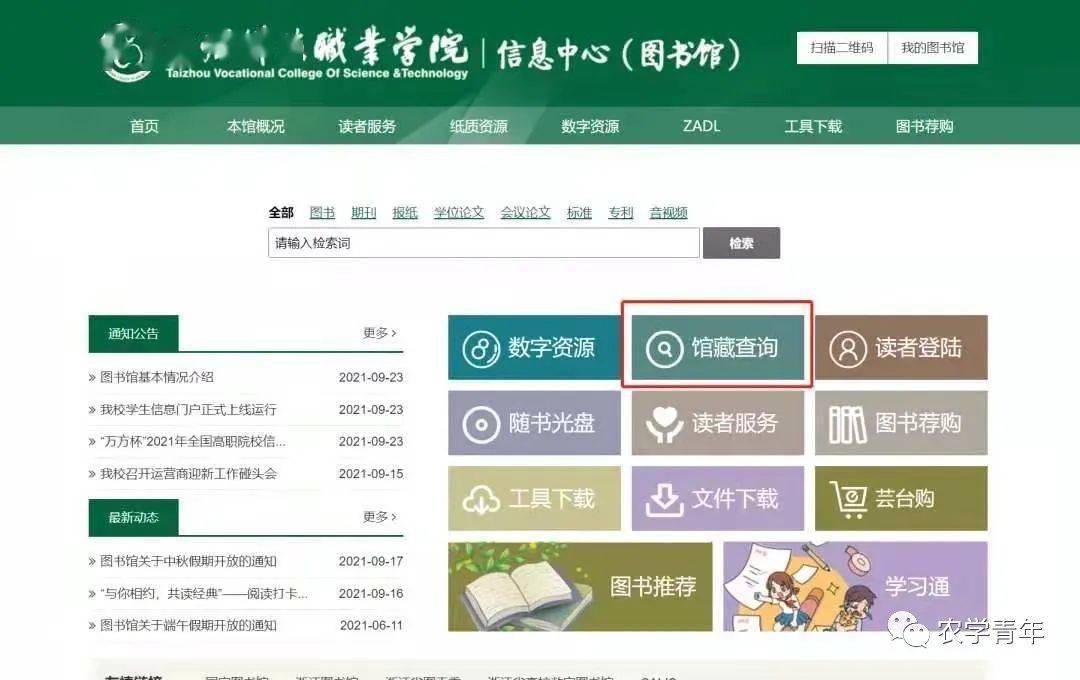This screenshot has width=1080, height=680.
Task: Switch to the 学位论文 search tab
Action: click(x=459, y=213)
